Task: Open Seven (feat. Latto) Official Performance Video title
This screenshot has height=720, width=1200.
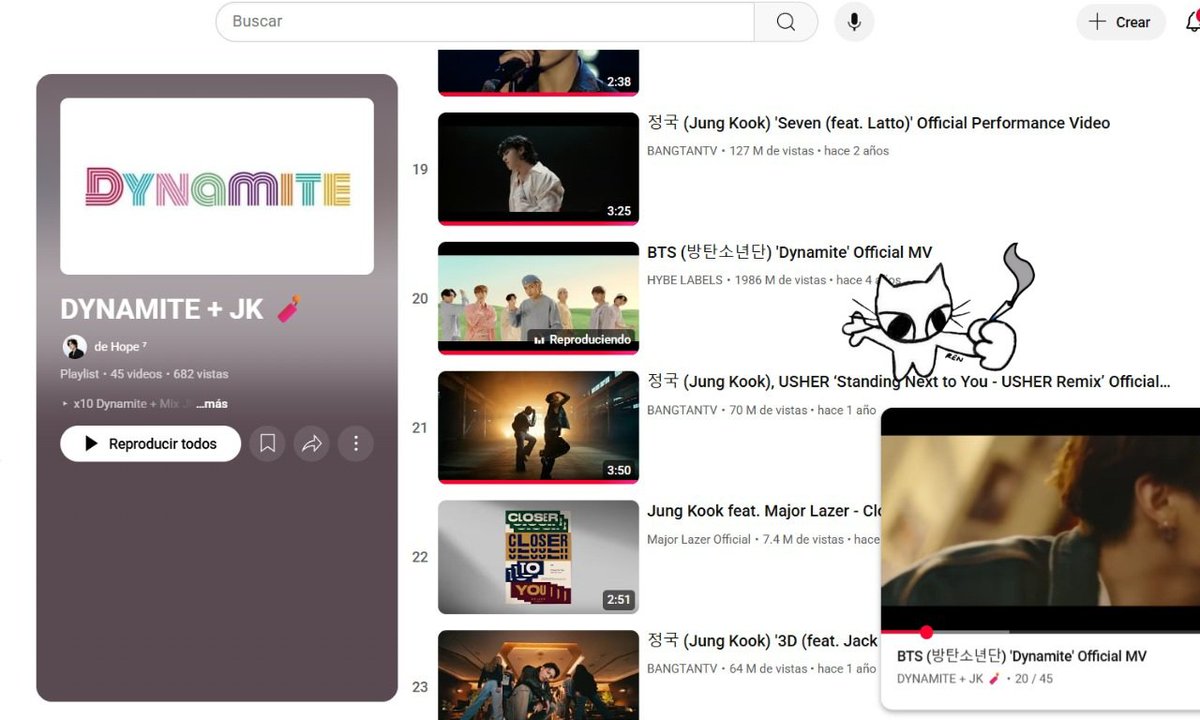Action: click(878, 123)
